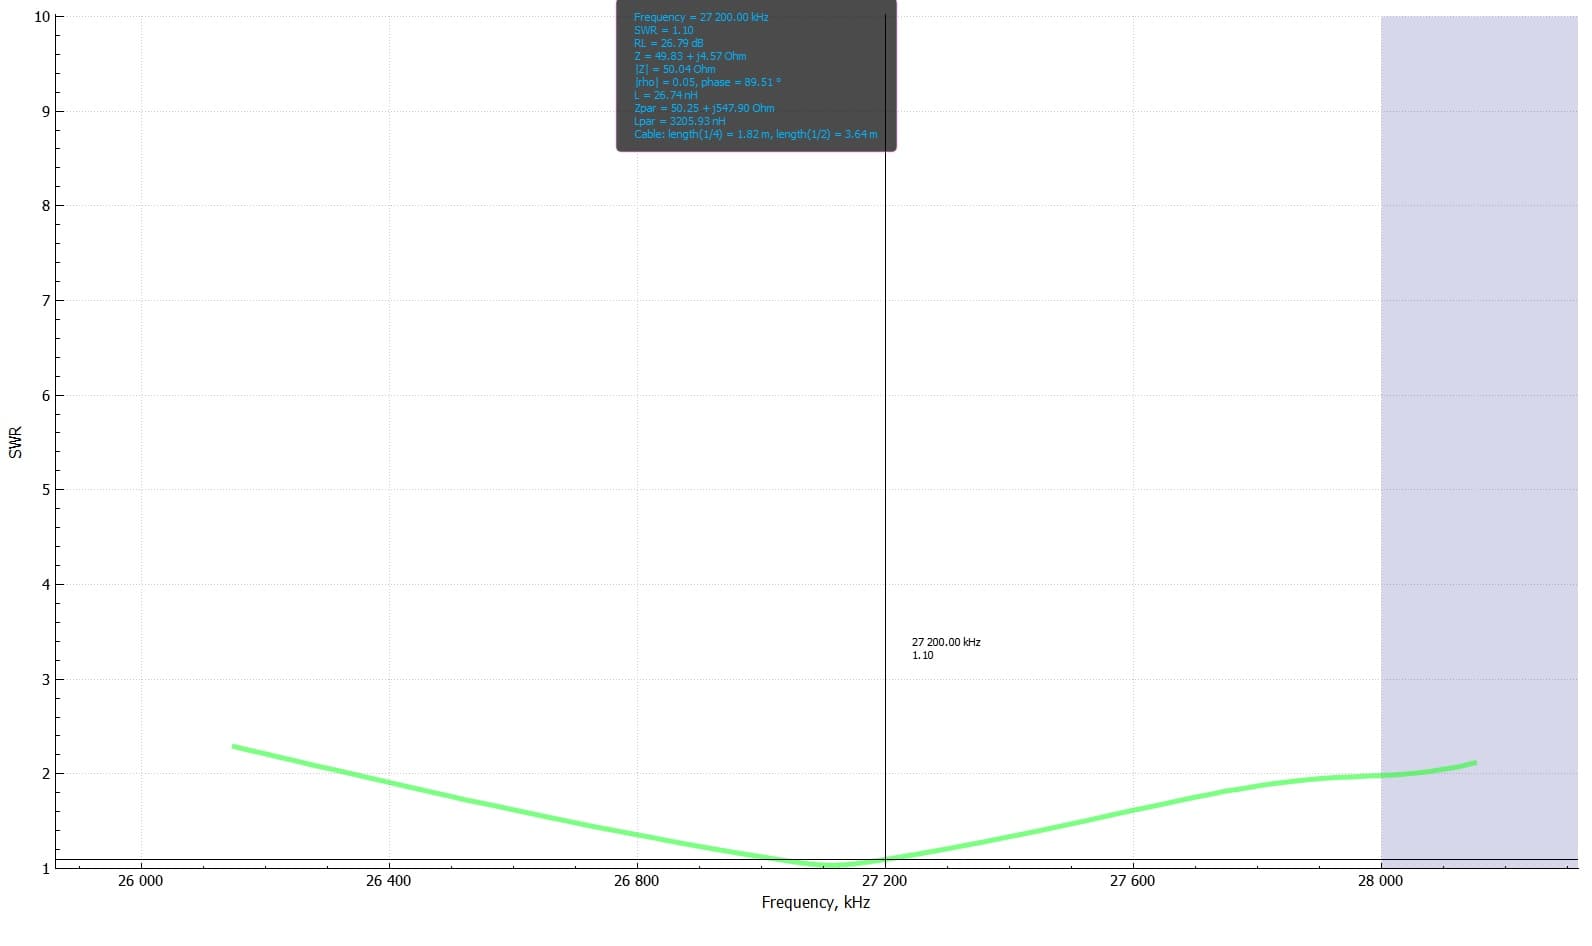Click the "4" tick on the SWR axis

coord(46,585)
